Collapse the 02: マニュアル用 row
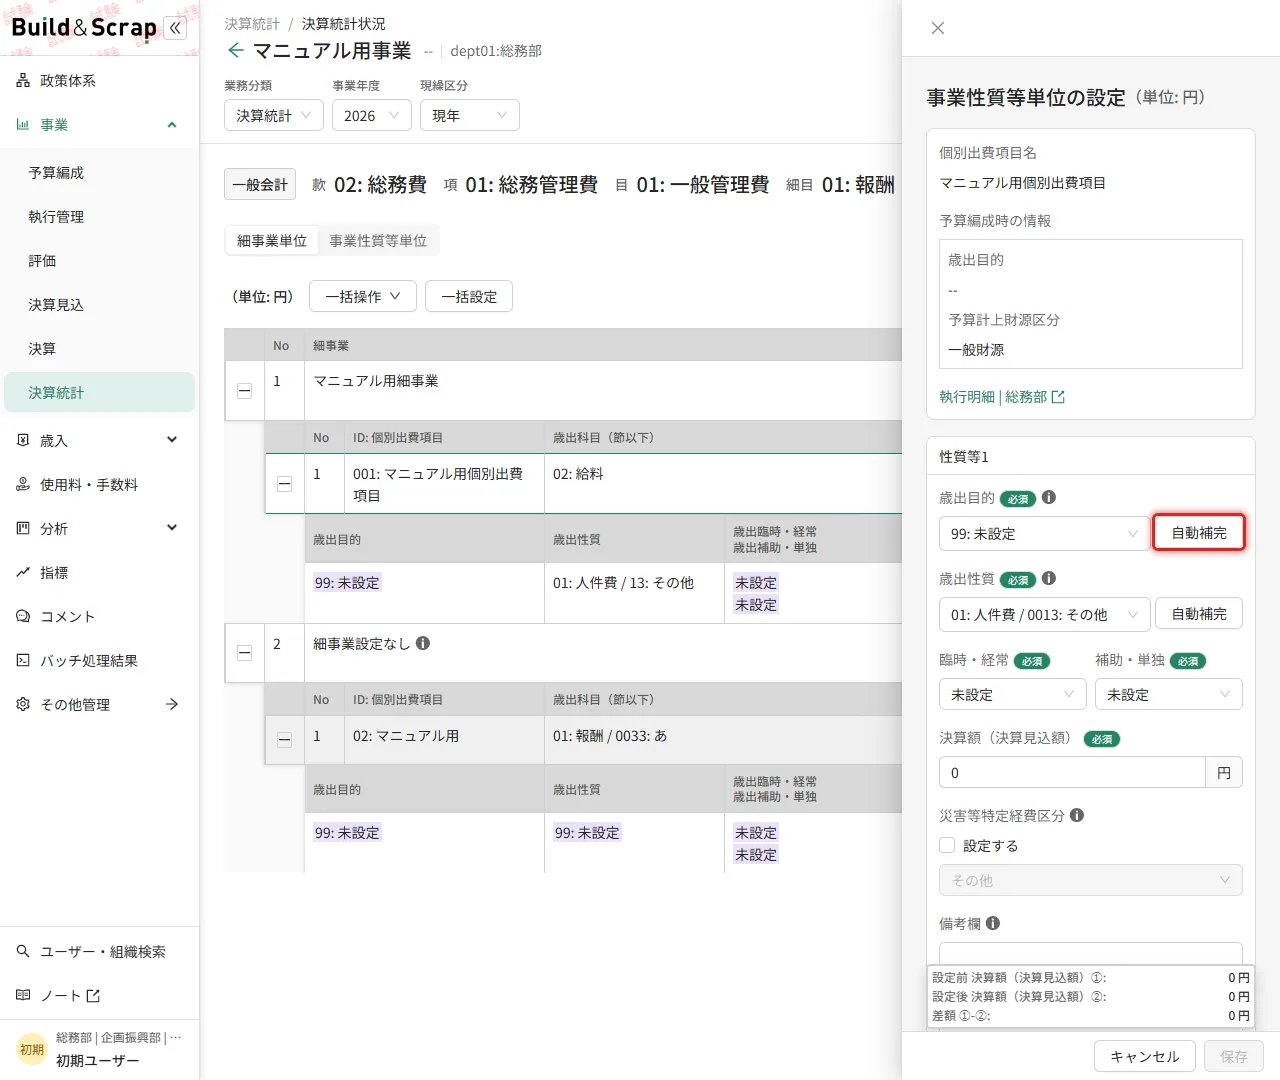1280x1080 pixels. pos(284,740)
